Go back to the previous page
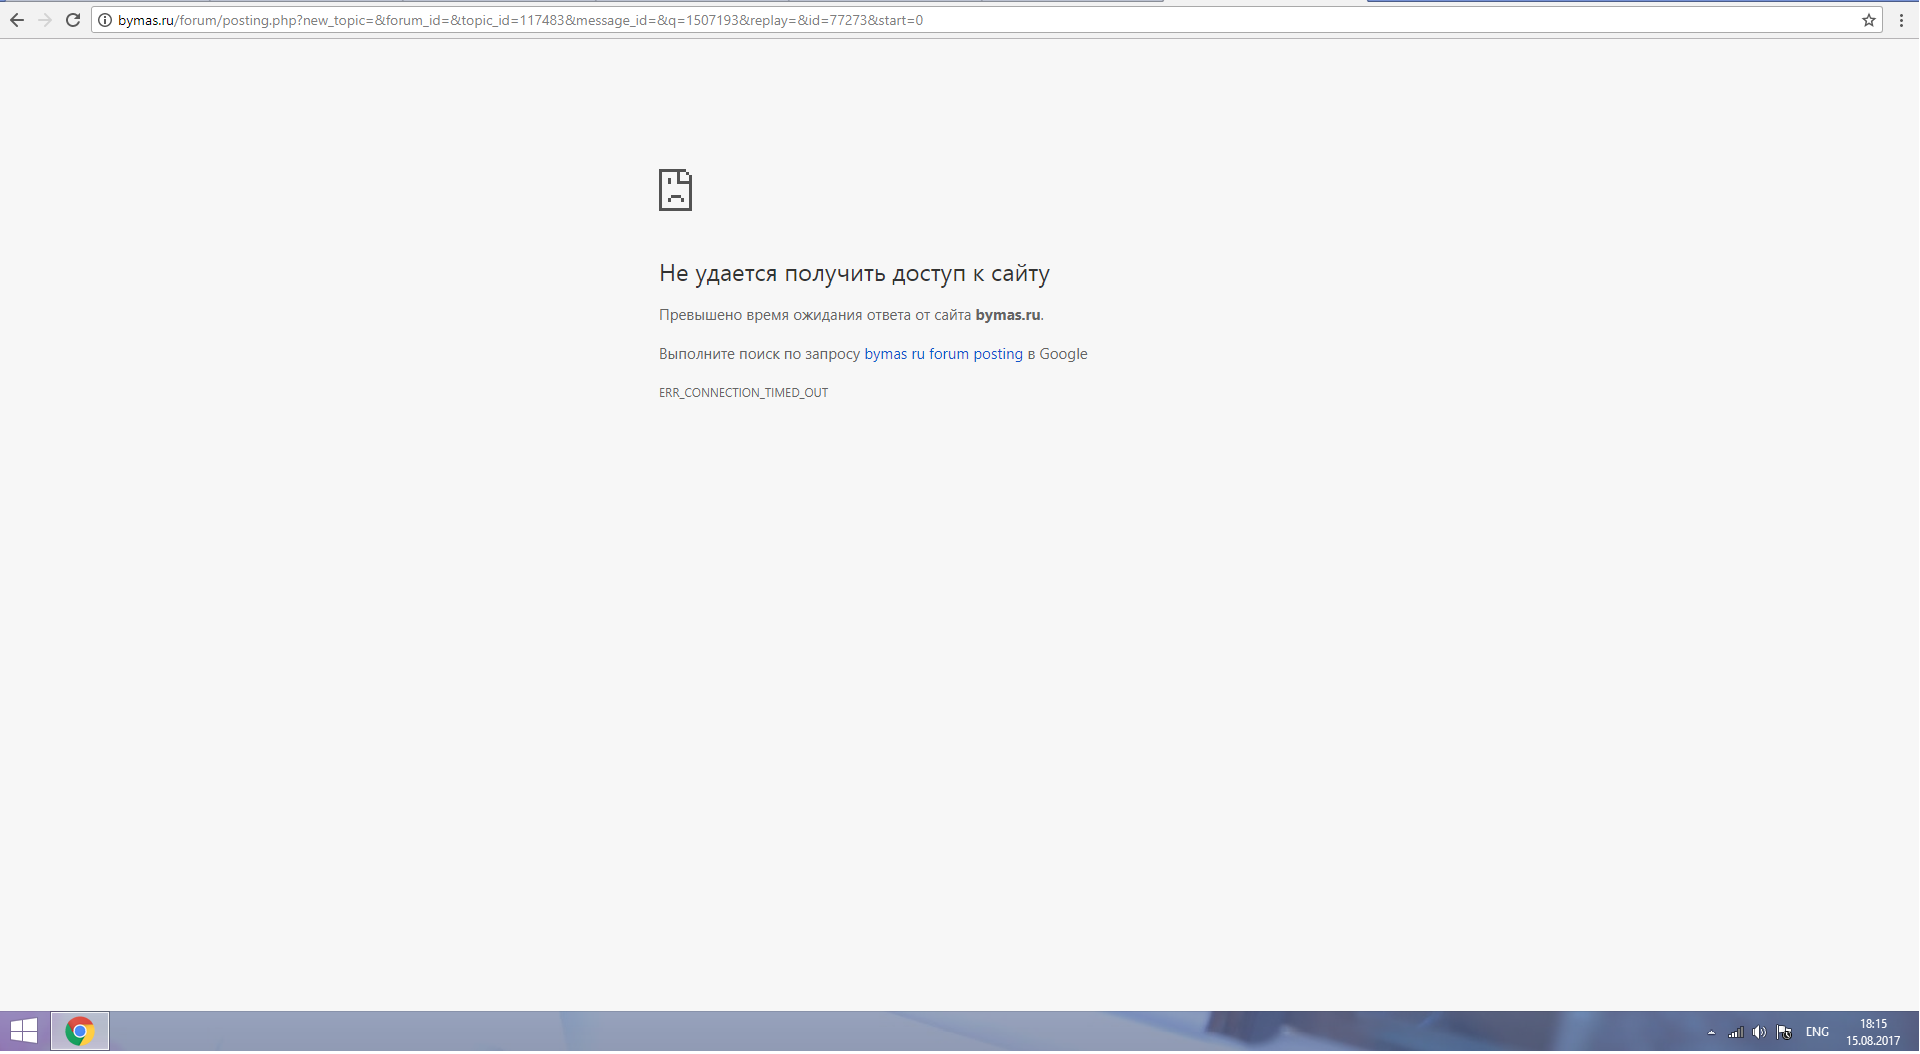Screen dimensions: 1920x1054 (x=17, y=20)
